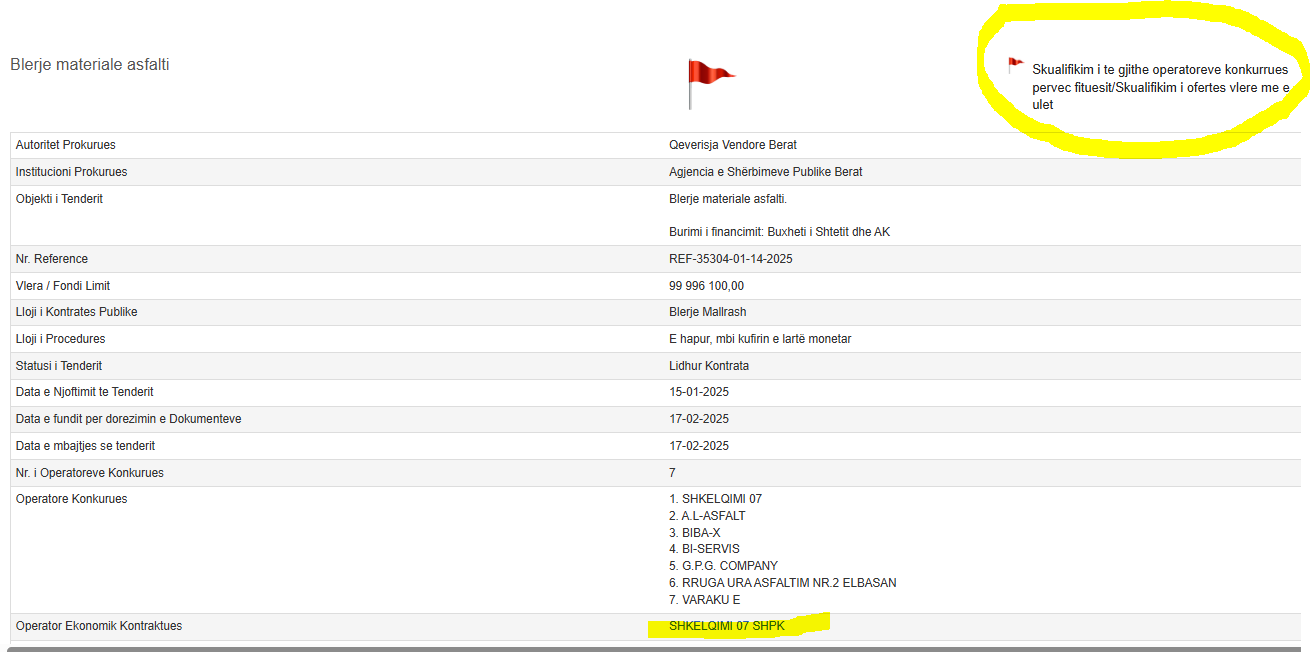Select the announcement date 15-01-2025
The image size is (1310, 652).
pos(699,392)
